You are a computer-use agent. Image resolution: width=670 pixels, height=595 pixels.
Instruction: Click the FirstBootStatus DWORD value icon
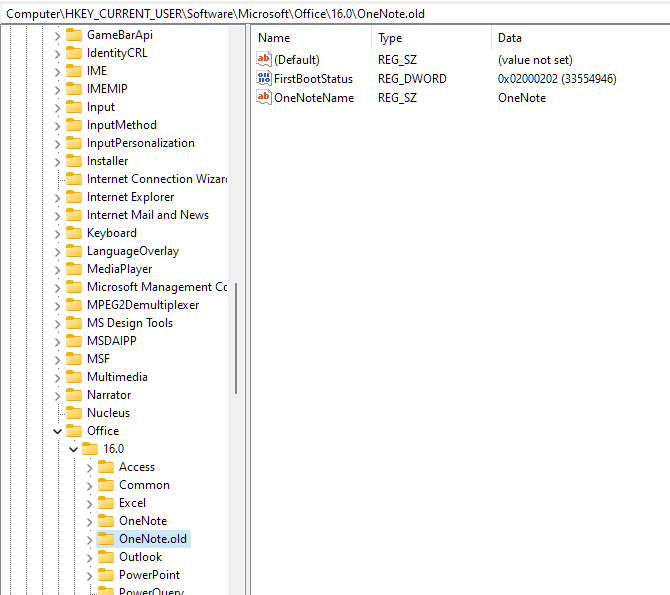point(264,78)
